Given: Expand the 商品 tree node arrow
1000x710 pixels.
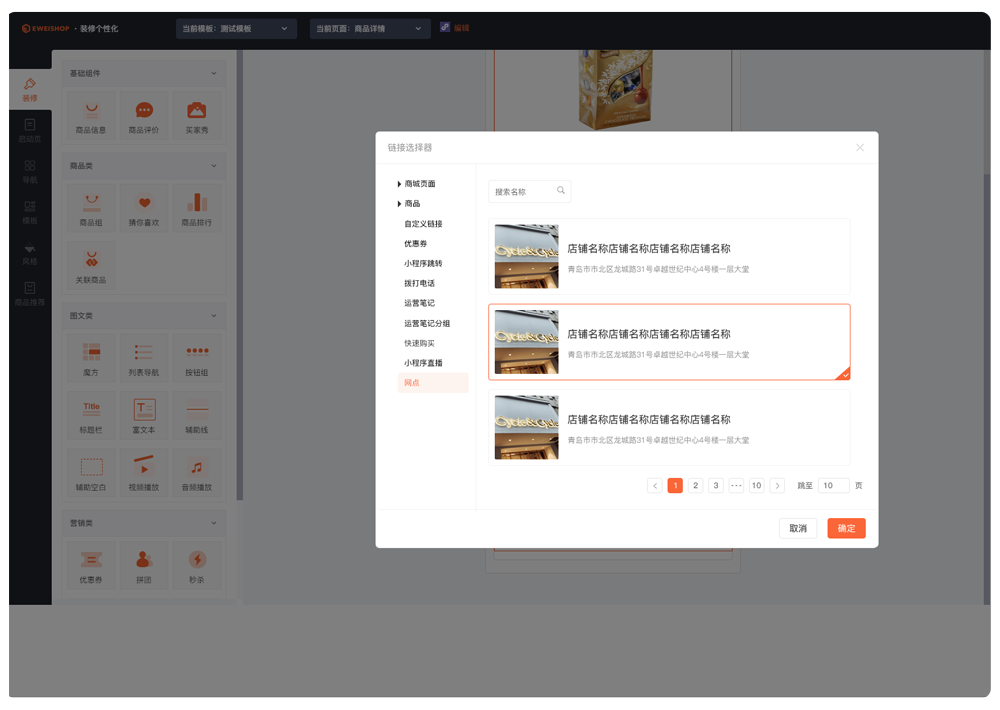Looking at the screenshot, I should pyautogui.click(x=399, y=204).
